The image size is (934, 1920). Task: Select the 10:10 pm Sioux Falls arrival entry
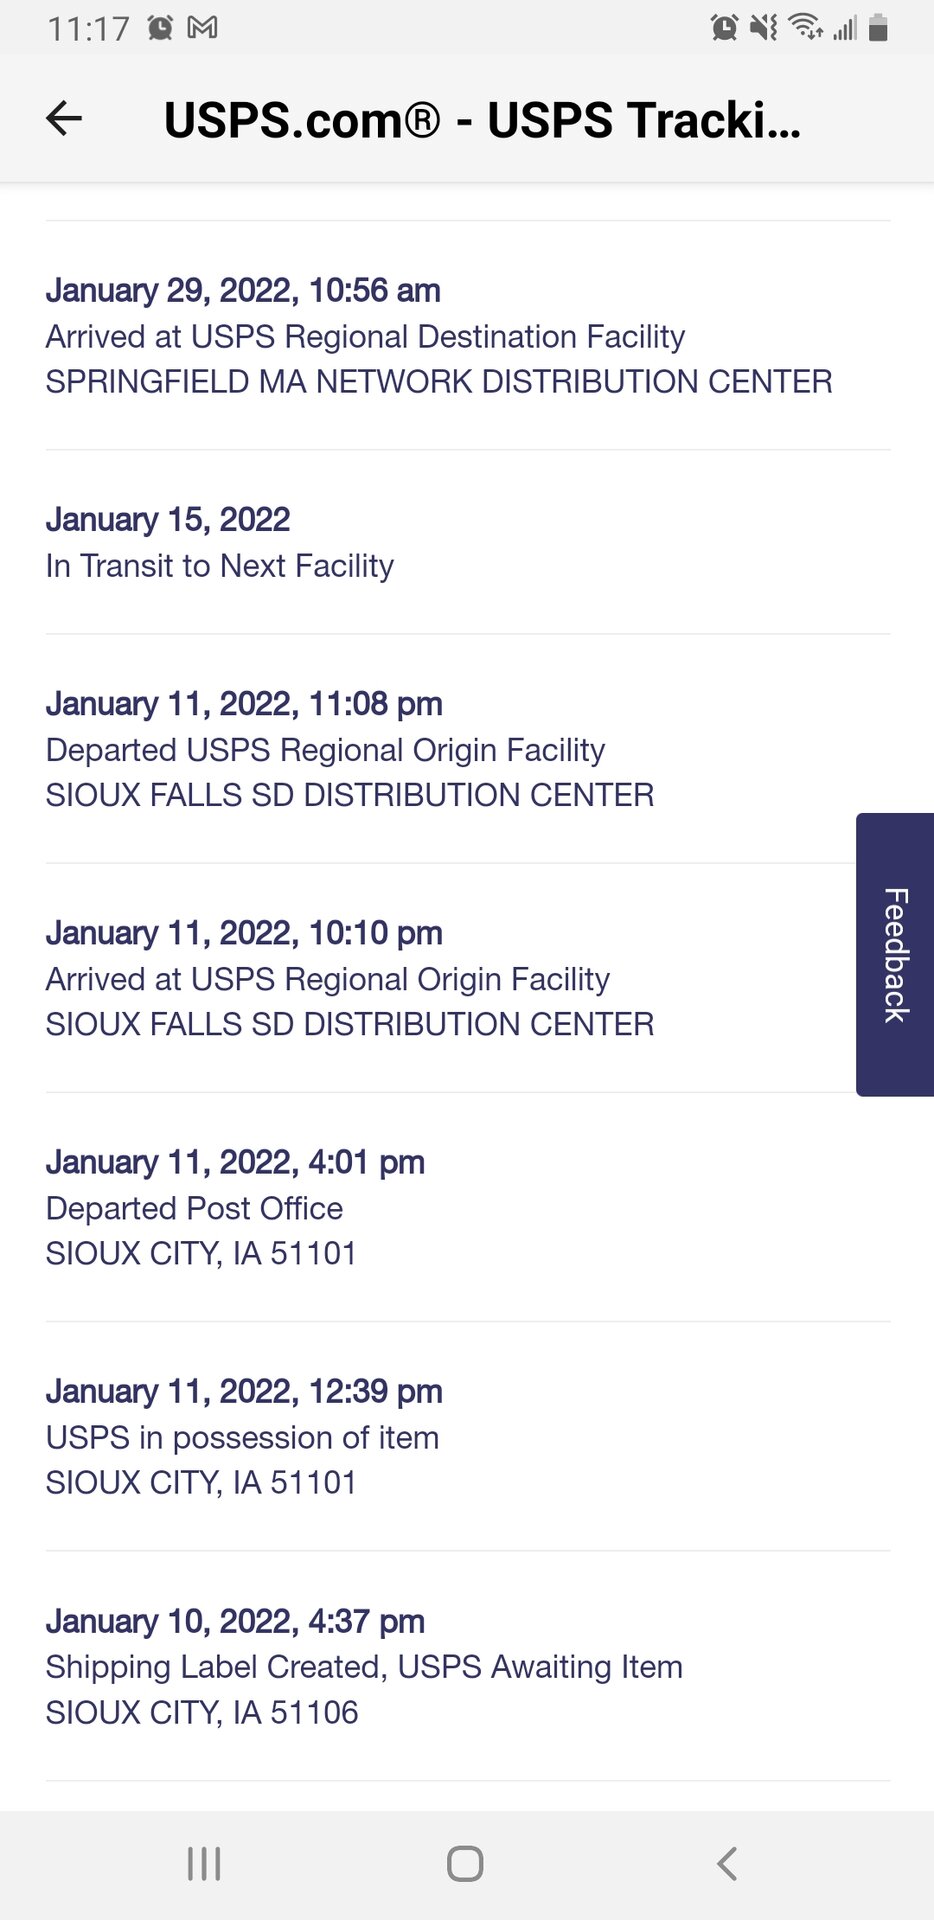coord(350,978)
